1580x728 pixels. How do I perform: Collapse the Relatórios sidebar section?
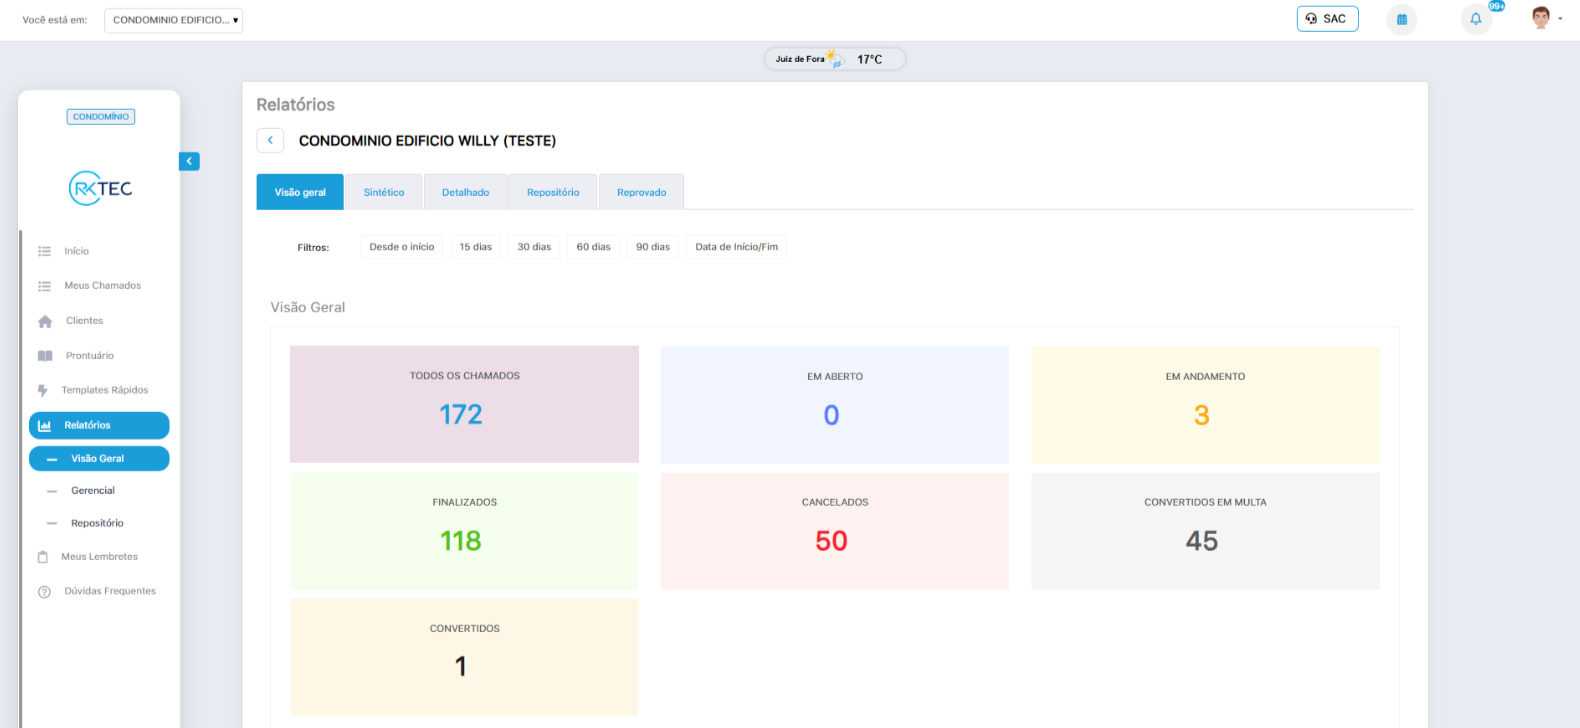(99, 425)
